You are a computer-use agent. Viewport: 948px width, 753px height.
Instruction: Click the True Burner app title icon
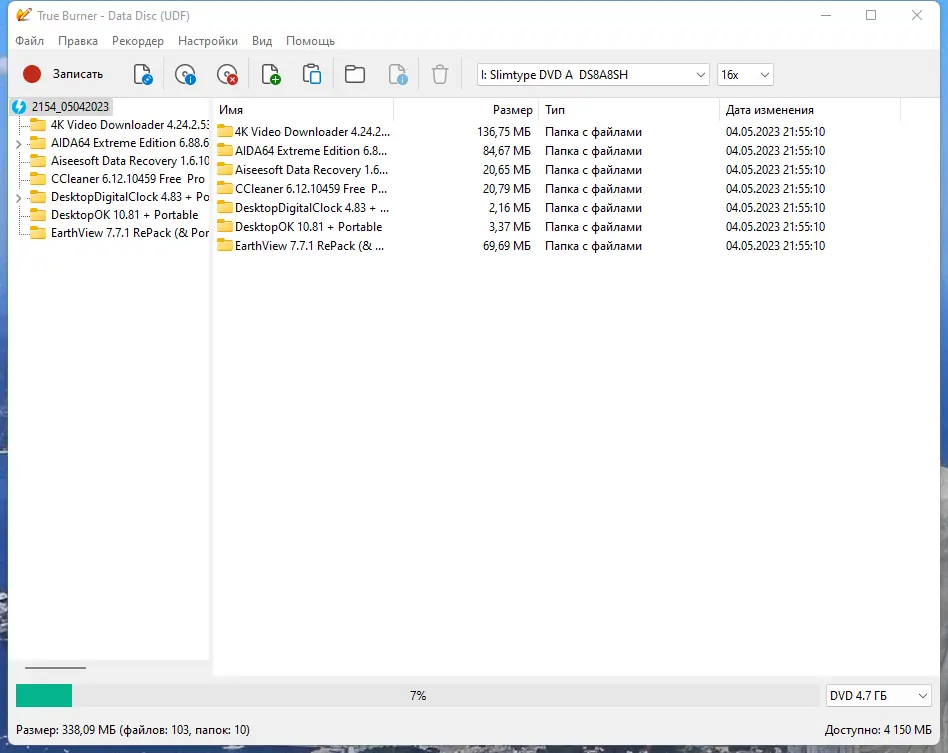point(24,15)
